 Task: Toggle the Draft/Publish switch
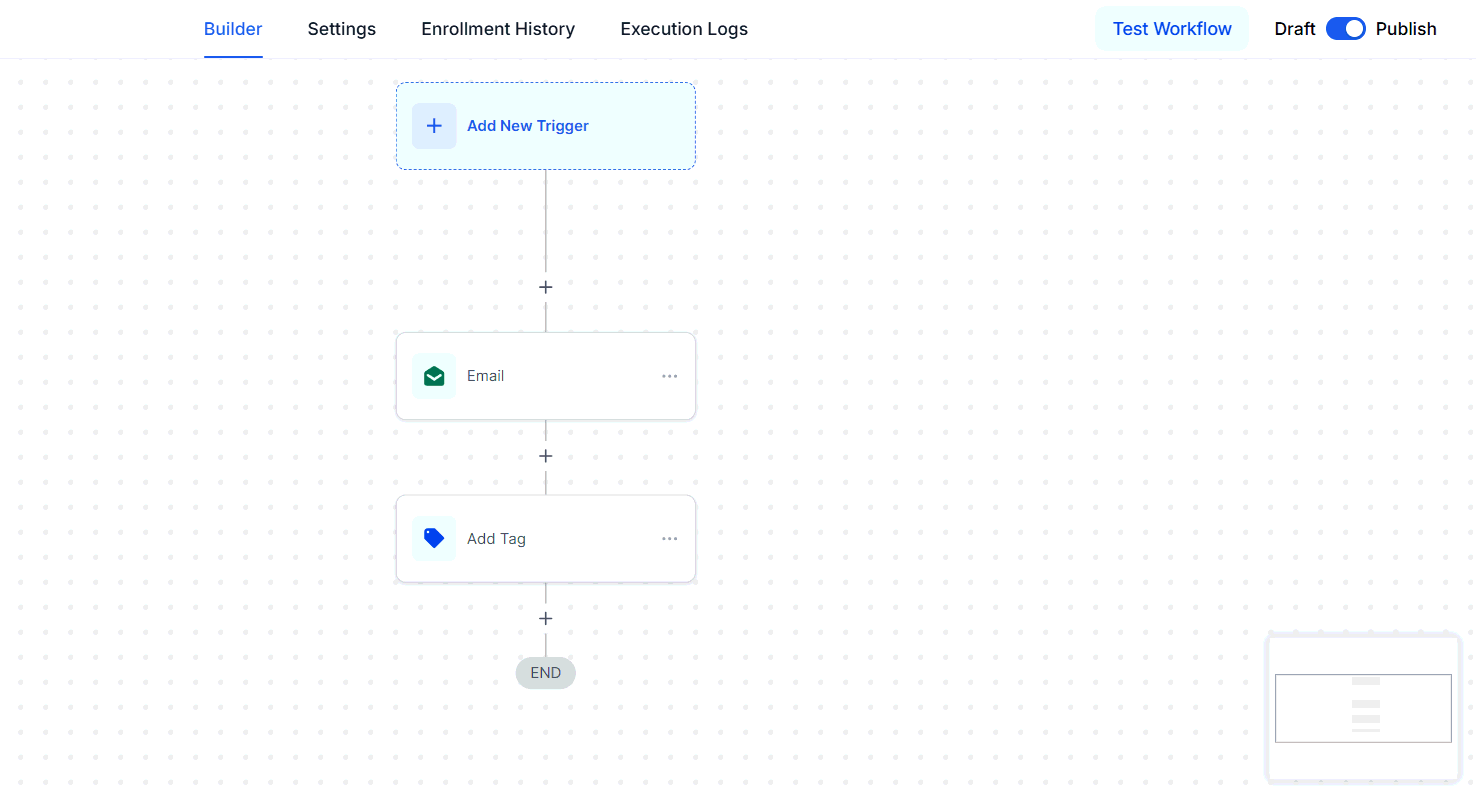[1345, 29]
